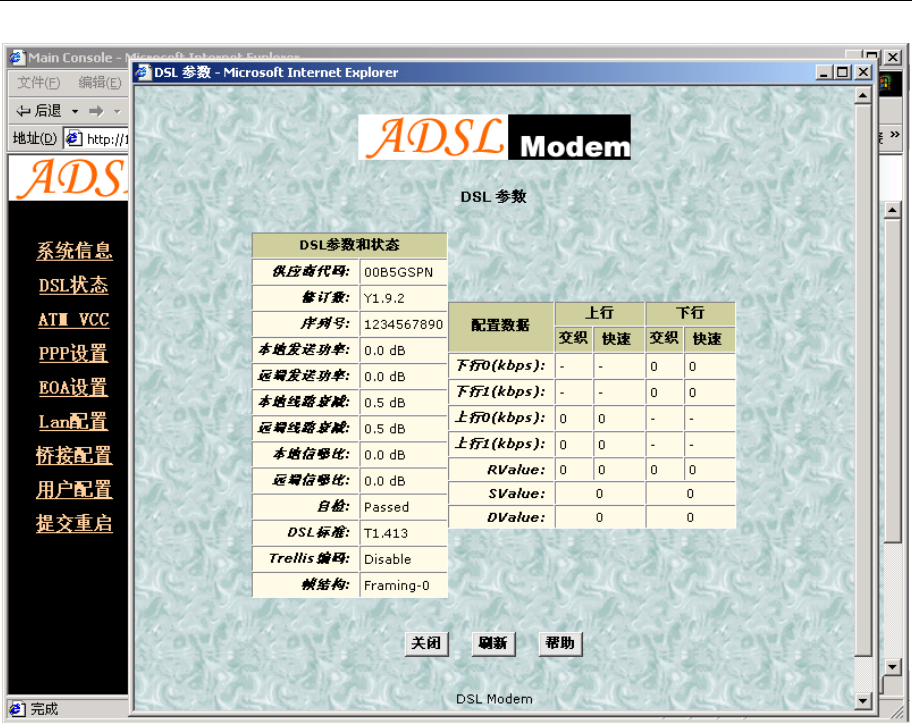Click the SValue: row label
The image size is (912, 724).
tap(516, 494)
